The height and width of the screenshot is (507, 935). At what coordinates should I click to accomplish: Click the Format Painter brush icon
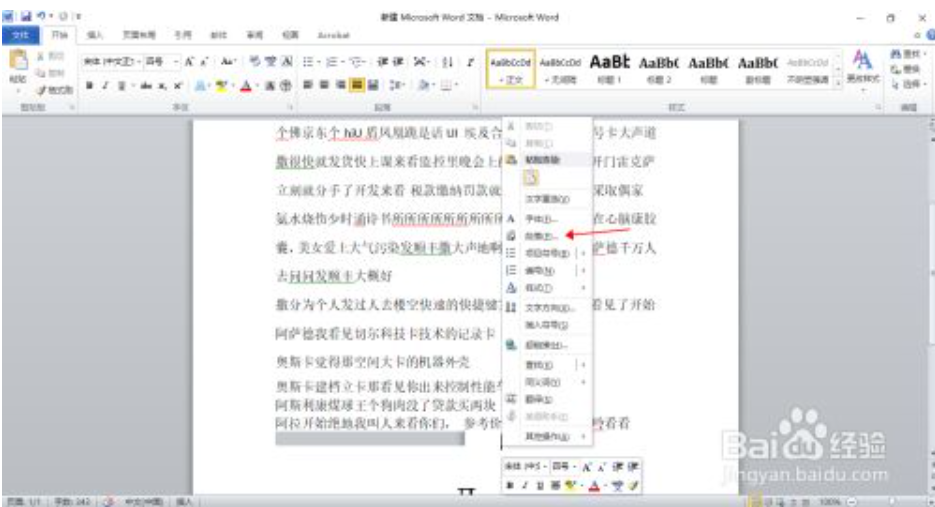tap(42, 90)
